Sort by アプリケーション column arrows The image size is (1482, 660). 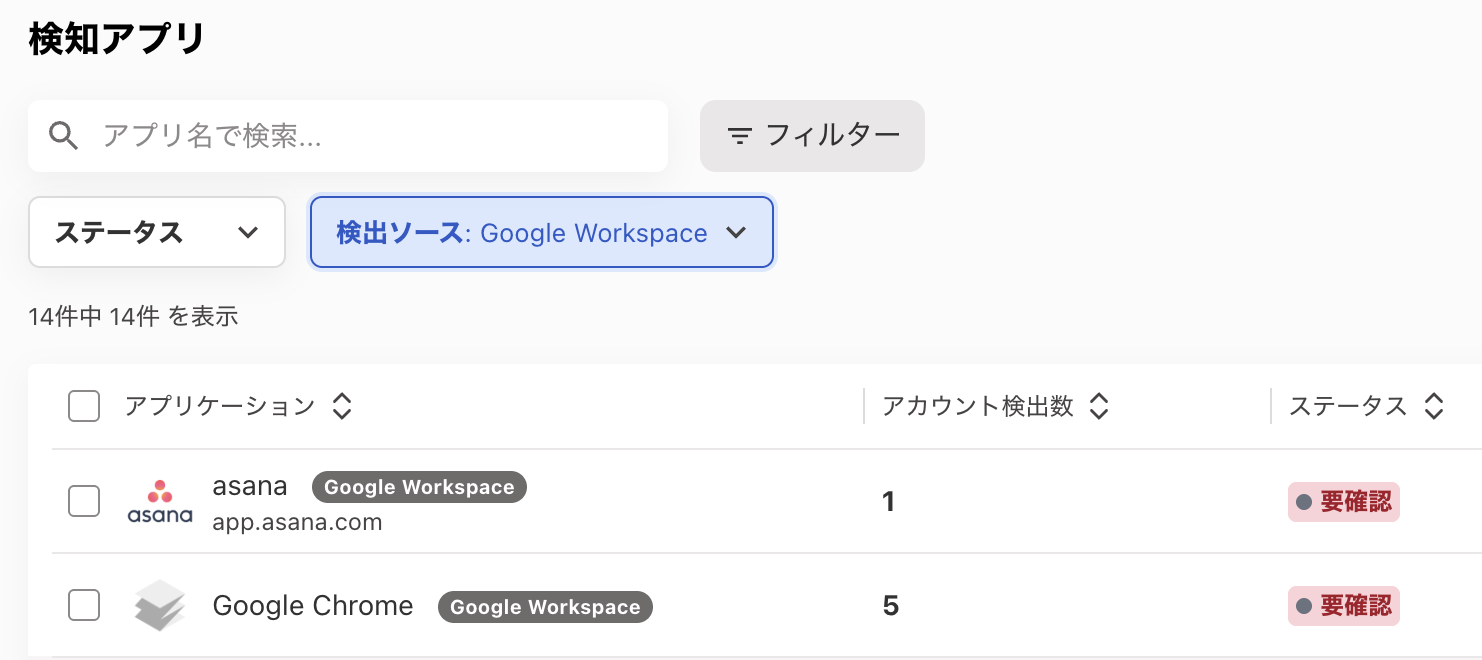coord(342,406)
